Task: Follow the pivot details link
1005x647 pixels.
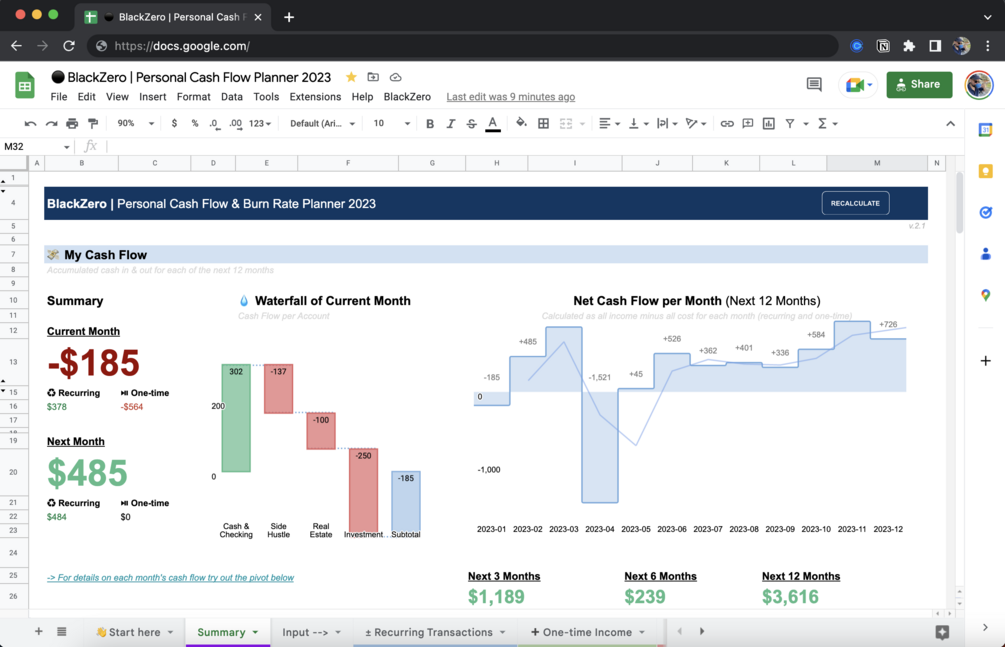Action: pyautogui.click(x=170, y=578)
